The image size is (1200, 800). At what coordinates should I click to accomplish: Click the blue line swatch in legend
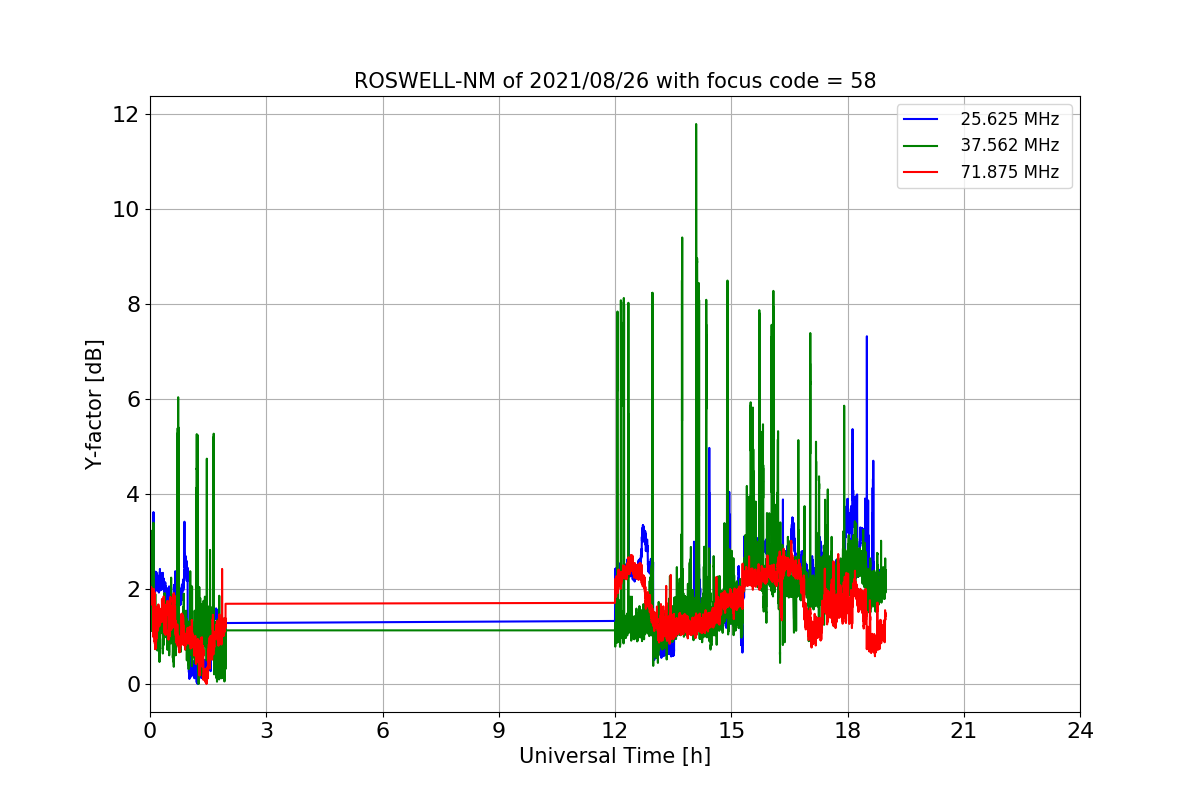coord(922,119)
